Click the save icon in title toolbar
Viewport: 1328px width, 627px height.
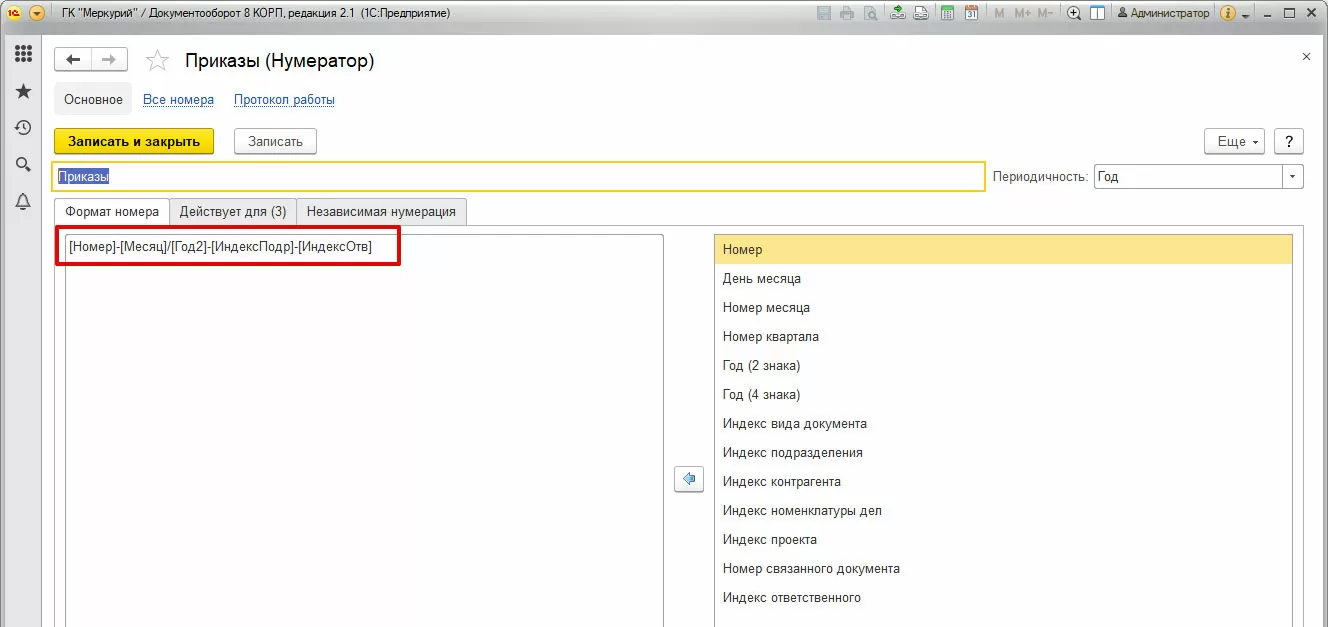coord(824,14)
